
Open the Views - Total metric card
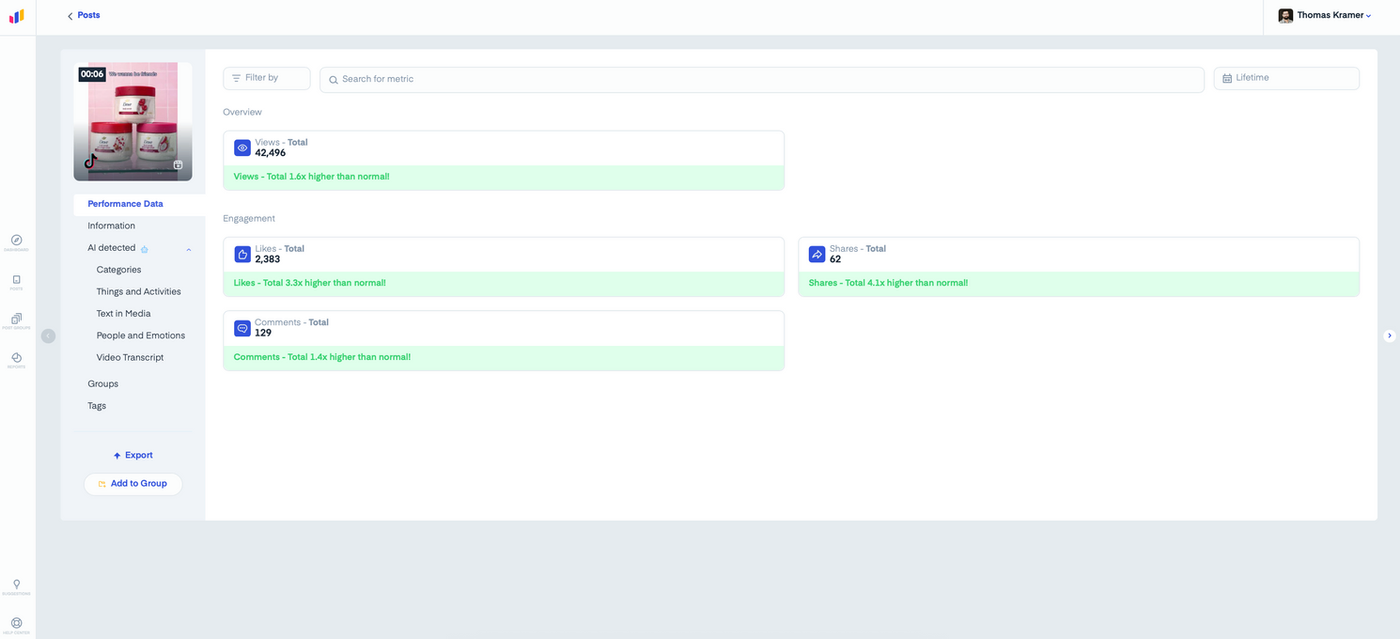(504, 160)
